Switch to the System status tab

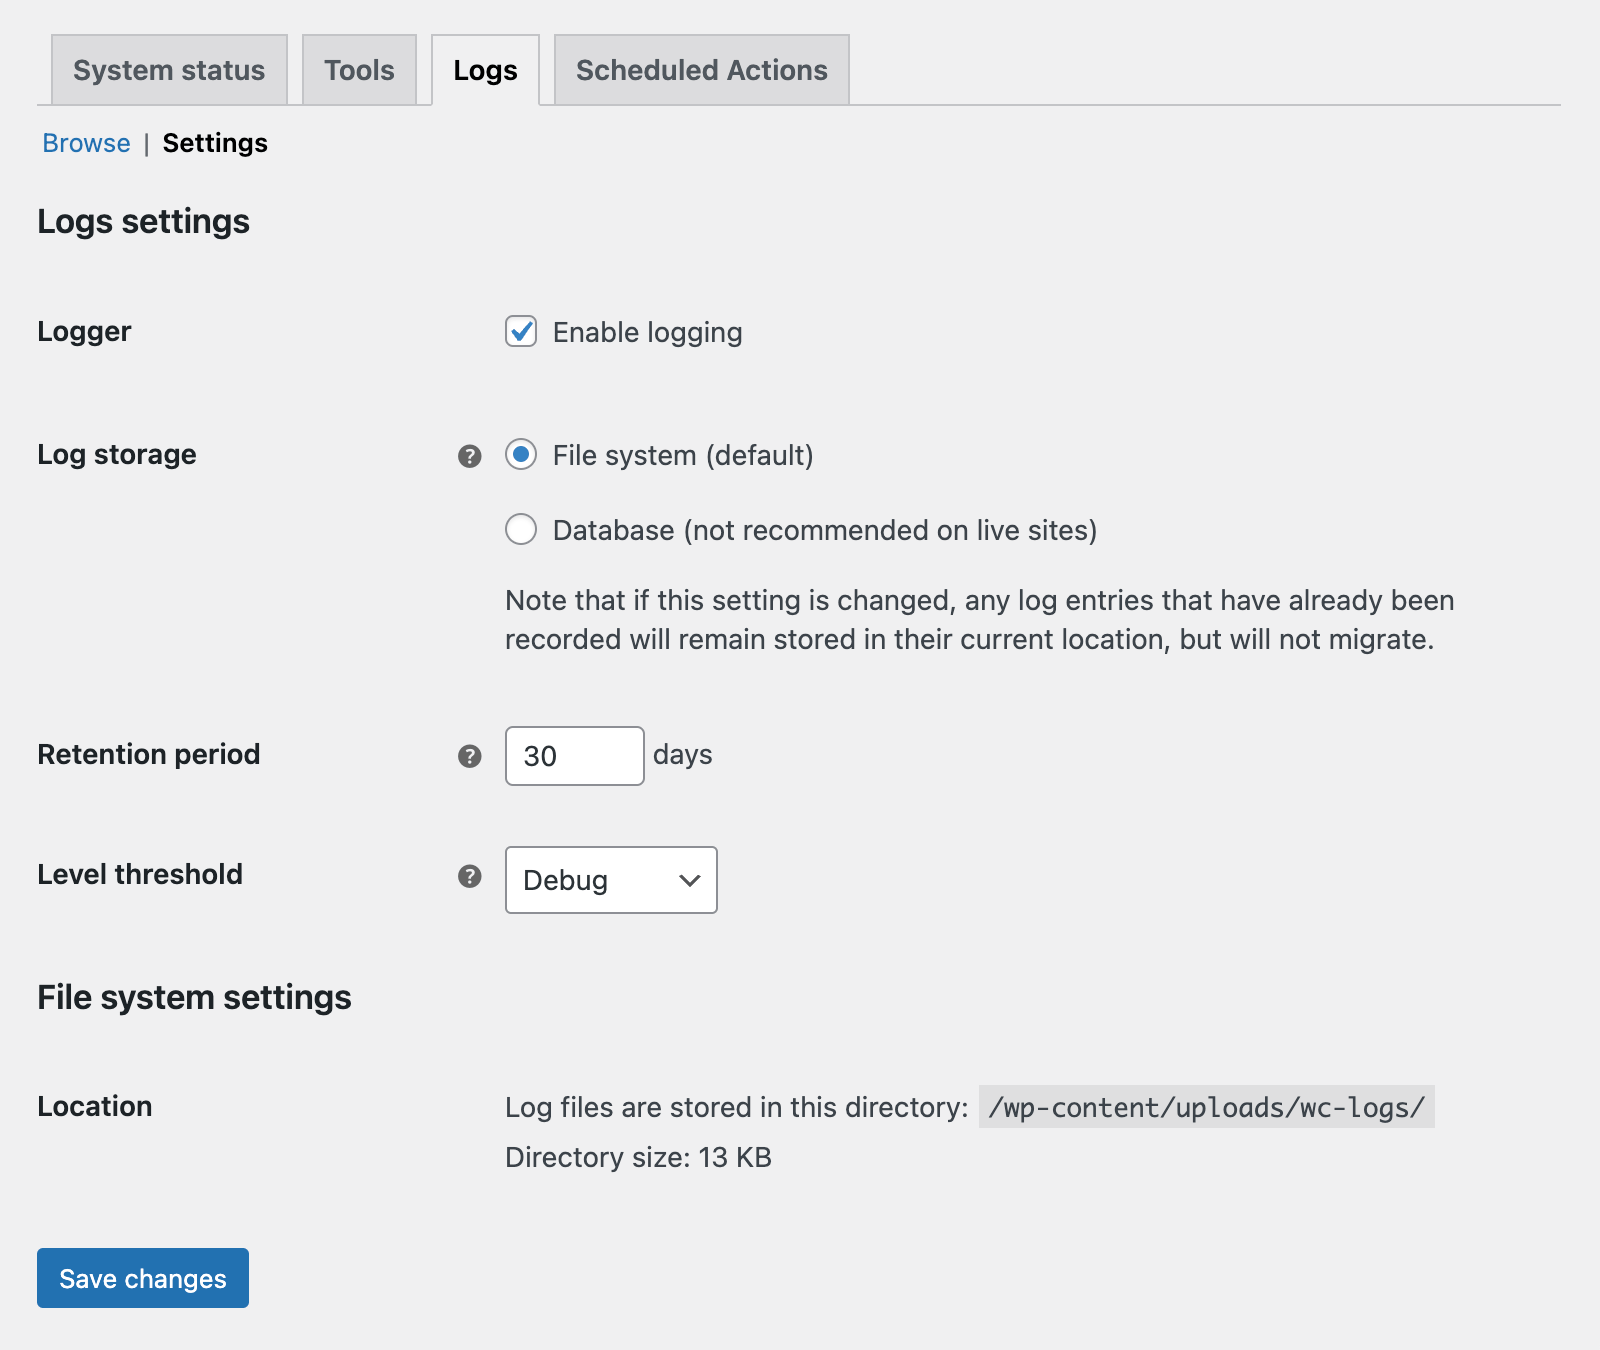168,70
